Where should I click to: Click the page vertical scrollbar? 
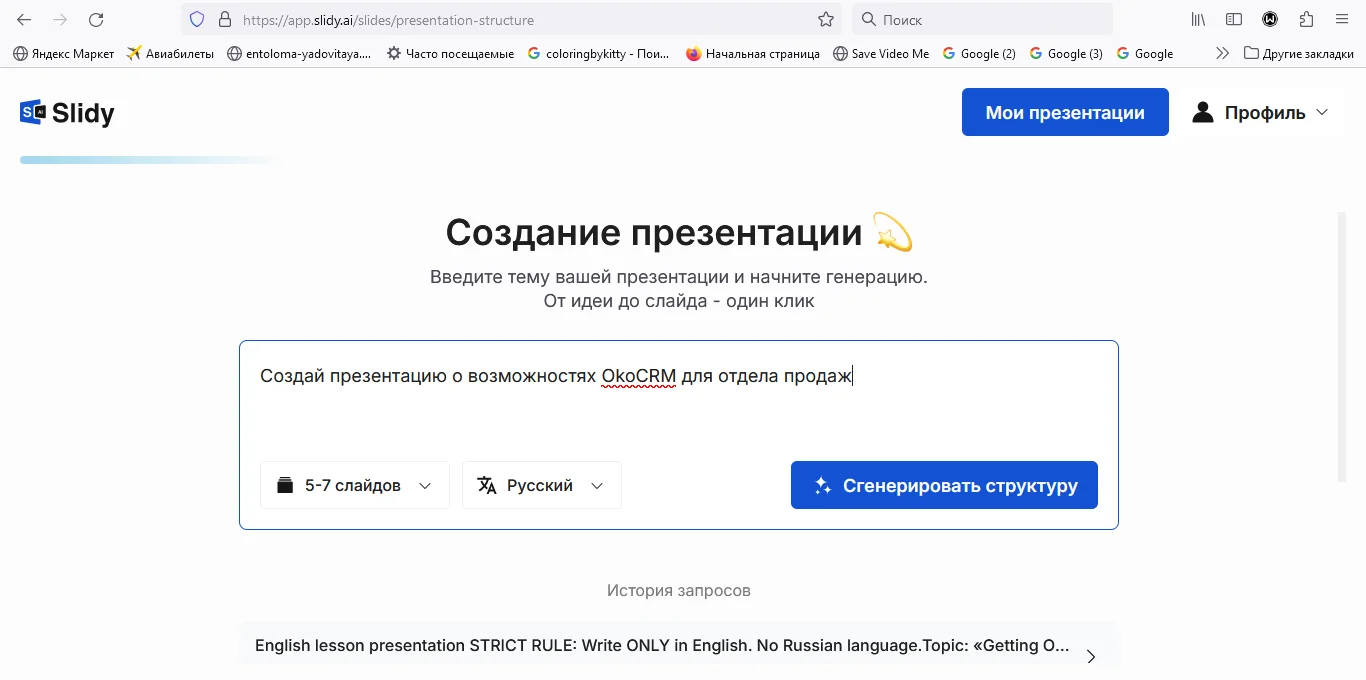coord(1342,347)
